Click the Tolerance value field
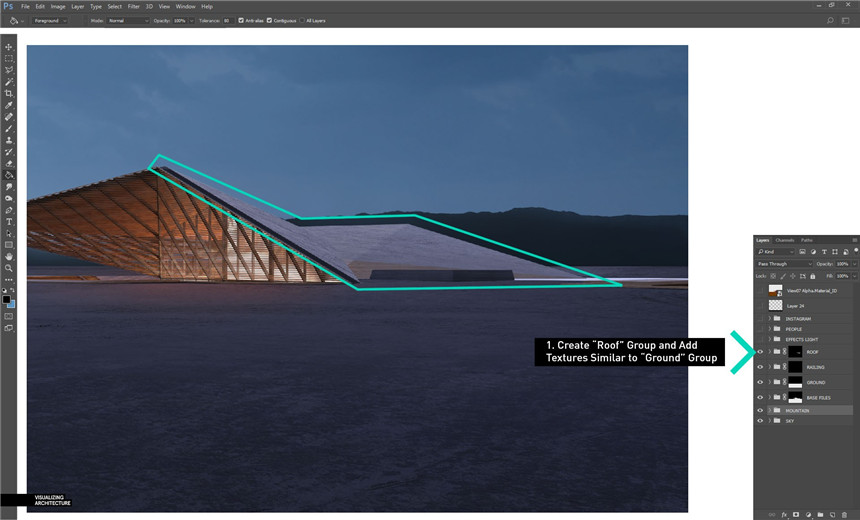This screenshot has height=520, width=860. pos(228,20)
